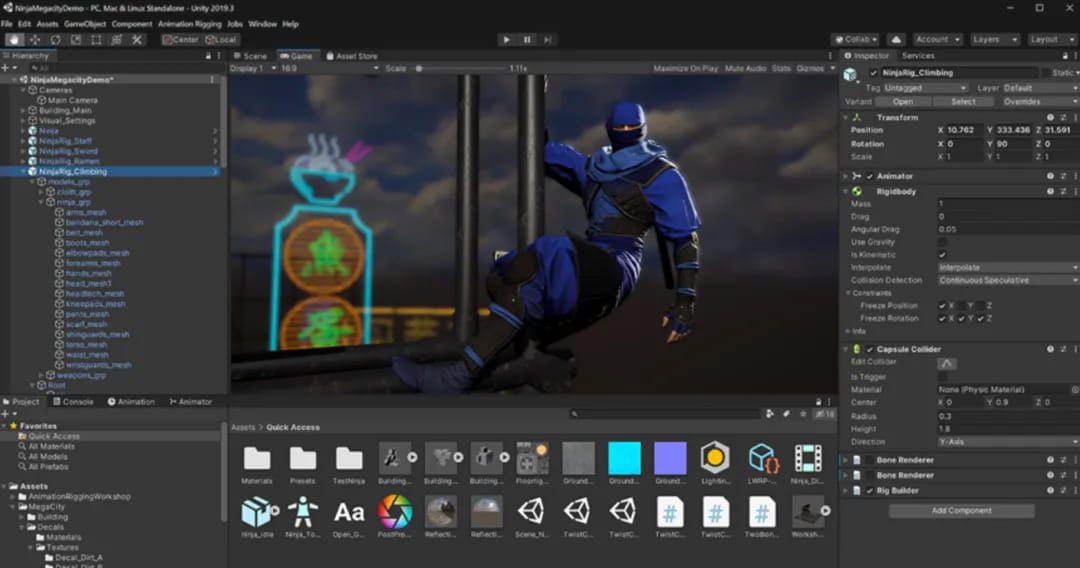Click the Edit Collider icon button
Screen dimensions: 1080x568
947,363
